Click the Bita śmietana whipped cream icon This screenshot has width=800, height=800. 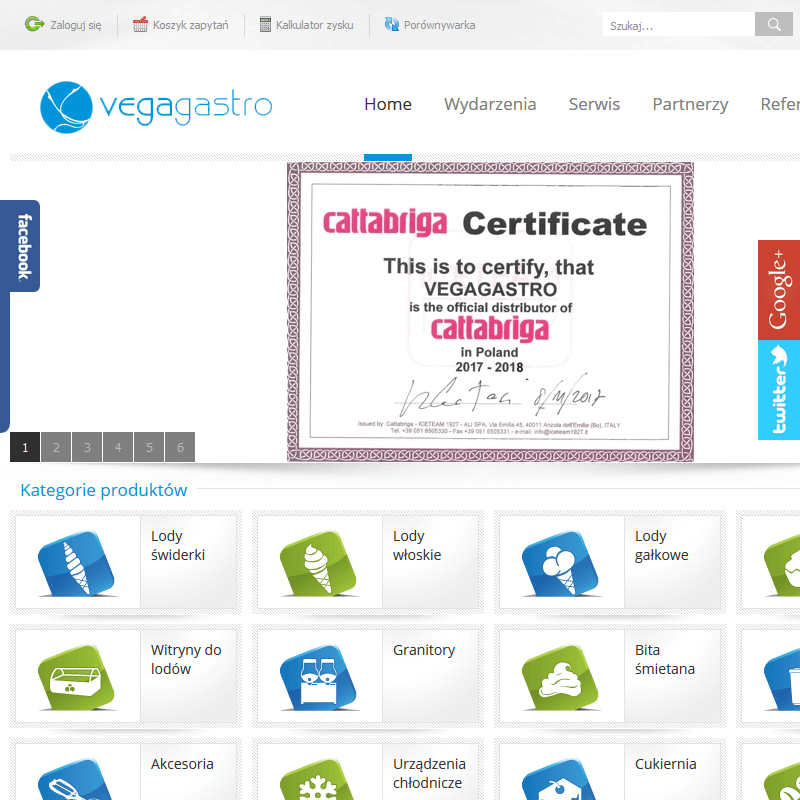pyautogui.click(x=560, y=678)
